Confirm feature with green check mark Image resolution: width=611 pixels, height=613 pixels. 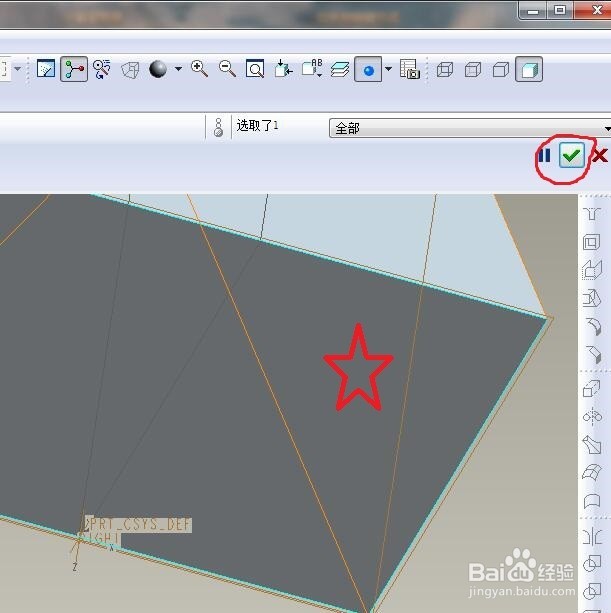point(572,155)
